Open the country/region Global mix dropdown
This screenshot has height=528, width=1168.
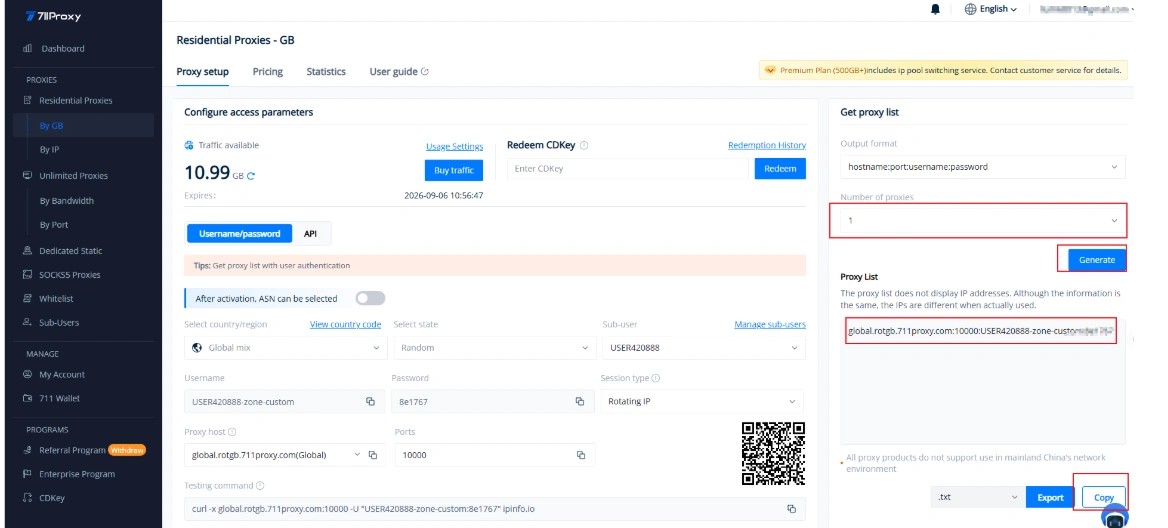(285, 348)
